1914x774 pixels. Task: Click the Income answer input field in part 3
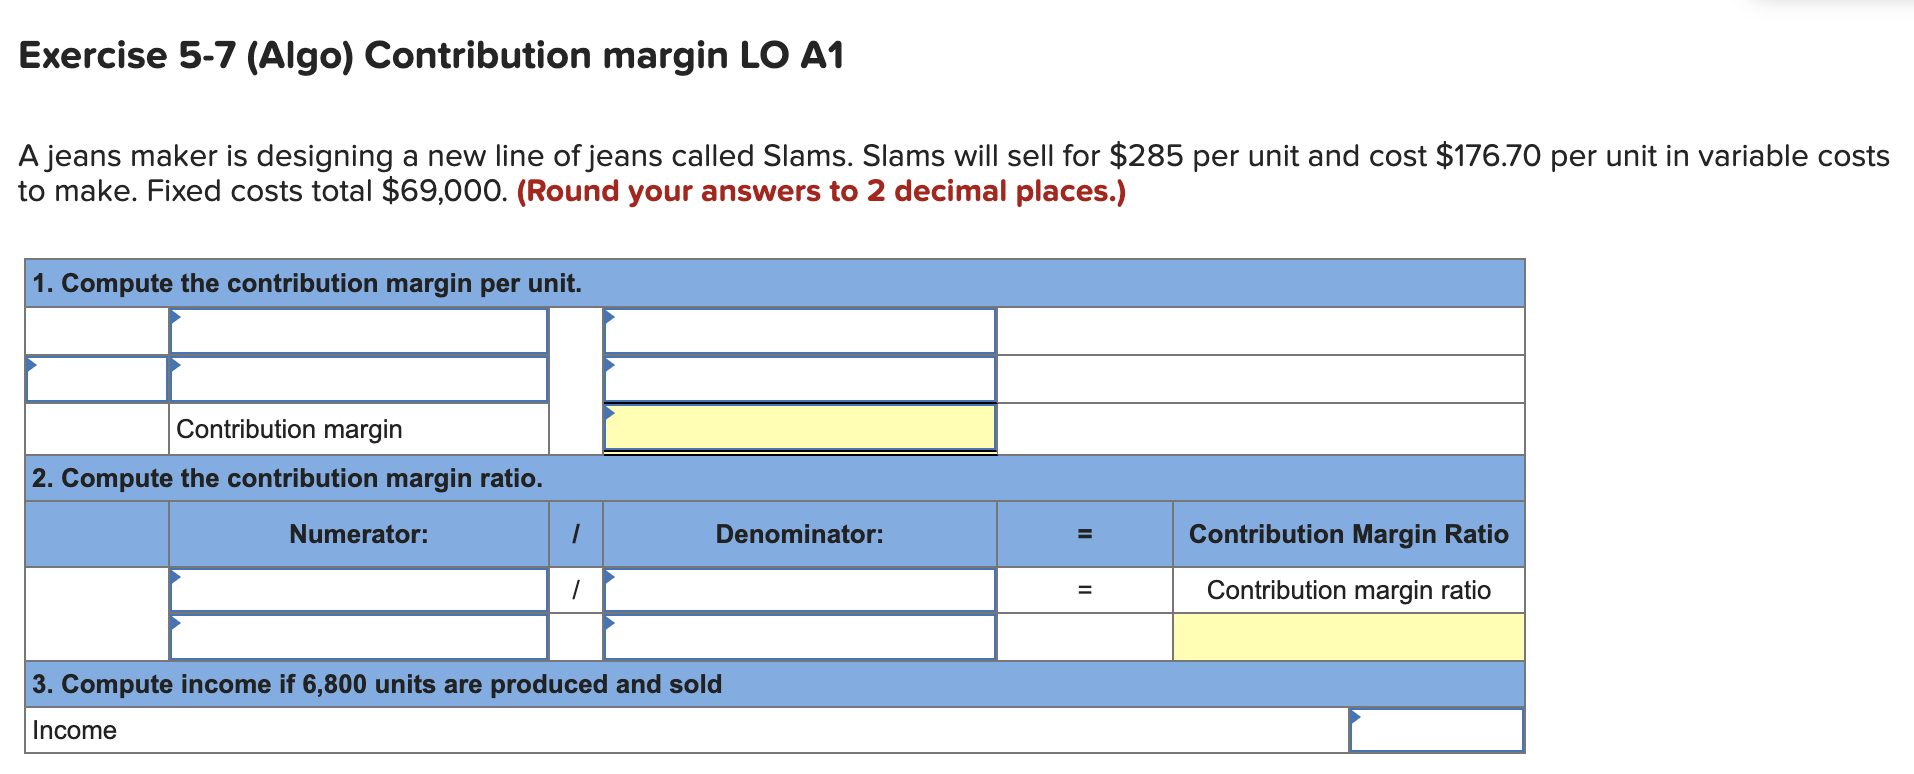(1437, 731)
